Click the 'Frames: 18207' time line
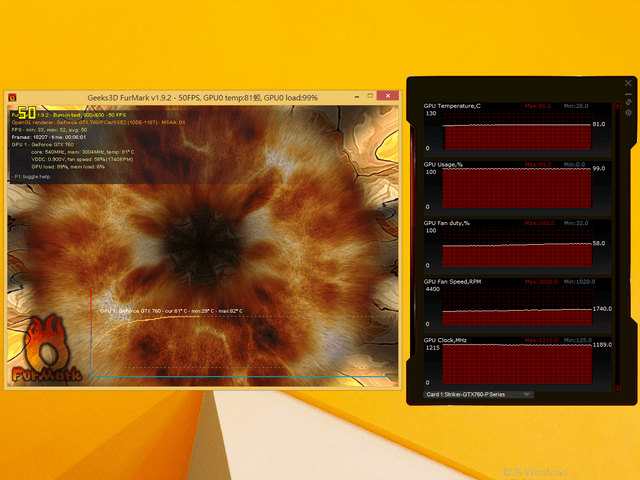 (49, 137)
